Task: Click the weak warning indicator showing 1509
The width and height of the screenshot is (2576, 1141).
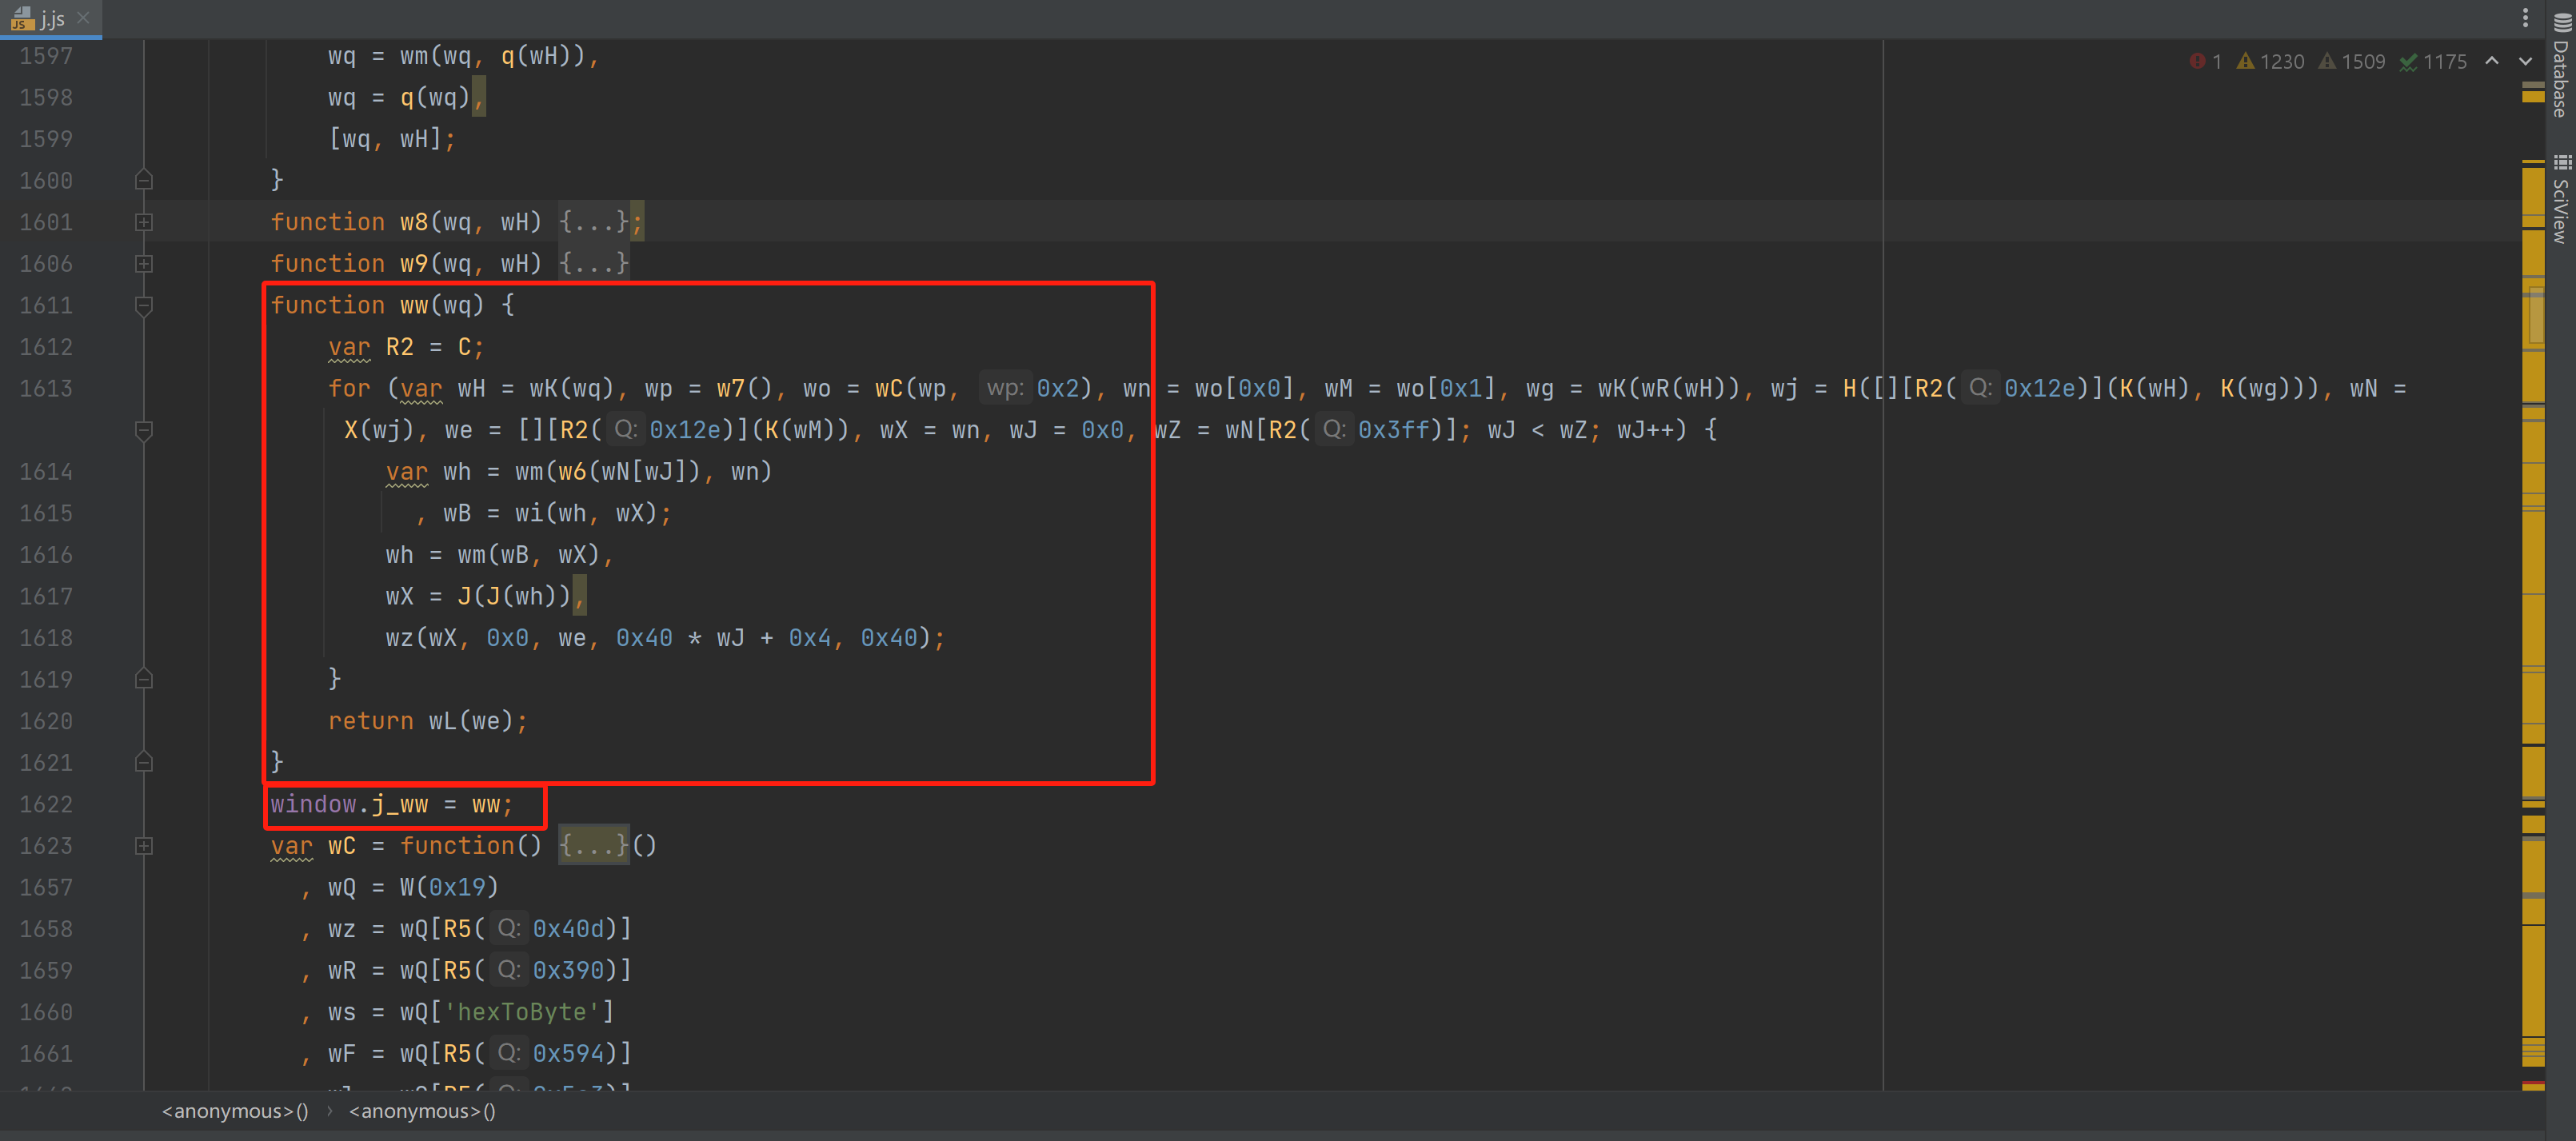Action: pyautogui.click(x=2352, y=61)
